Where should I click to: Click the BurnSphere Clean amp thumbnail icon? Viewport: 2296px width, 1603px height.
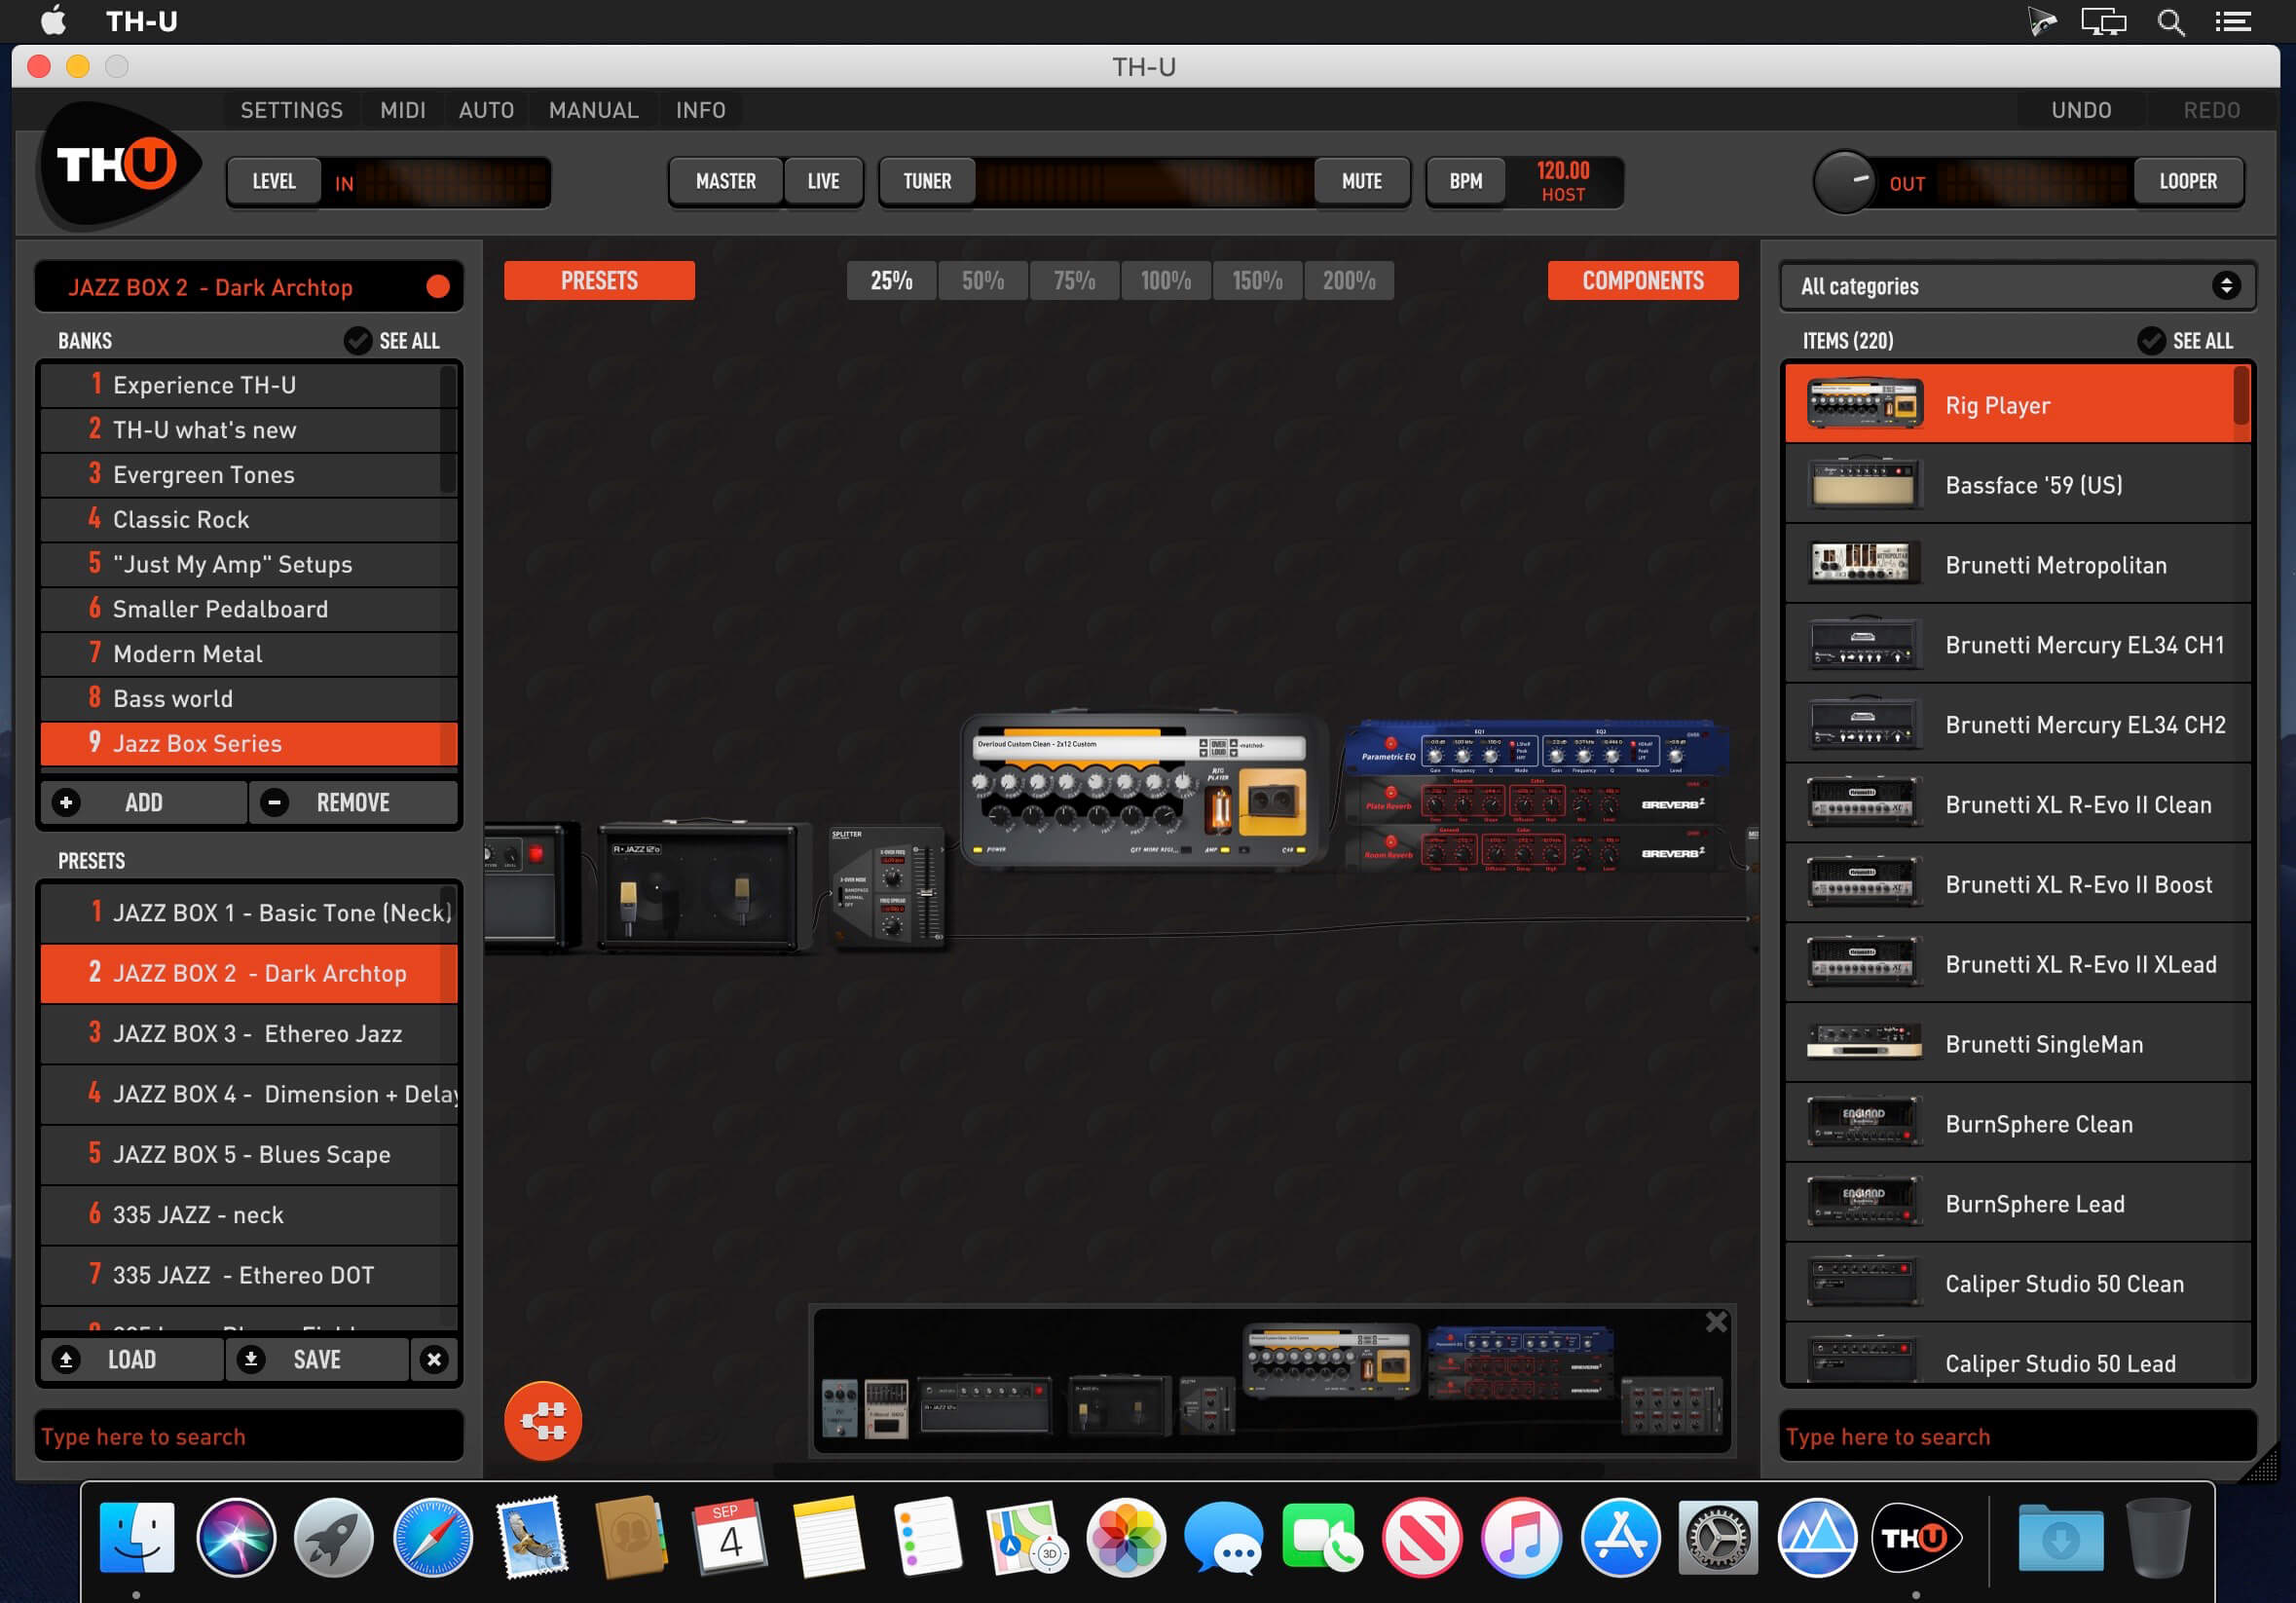(1864, 1123)
